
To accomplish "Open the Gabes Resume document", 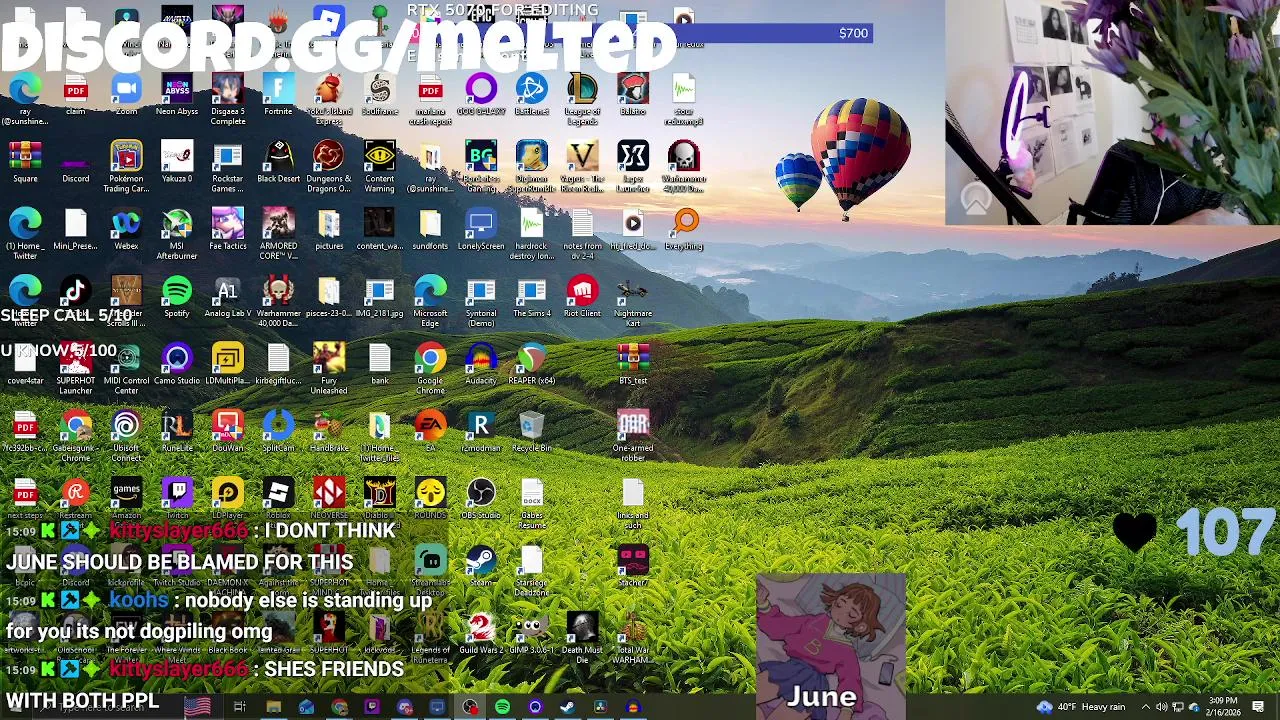I will click(x=531, y=502).
